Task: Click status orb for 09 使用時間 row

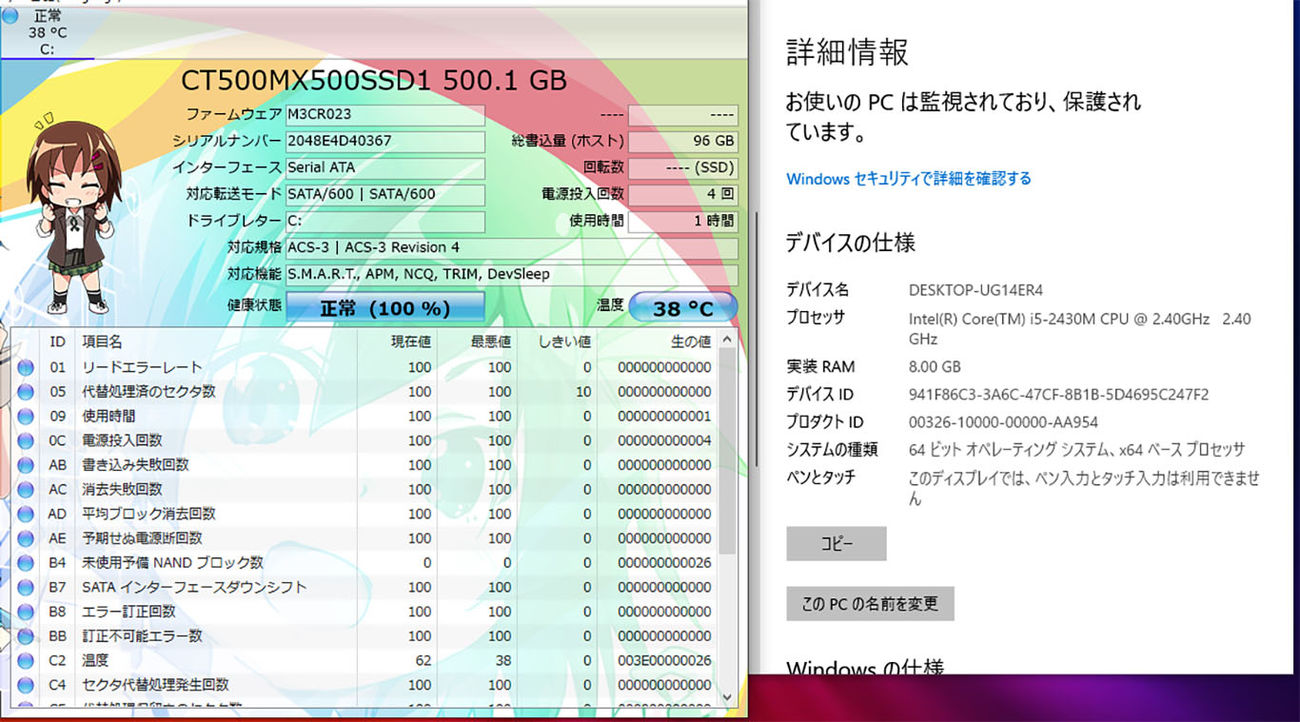Action: (25, 416)
